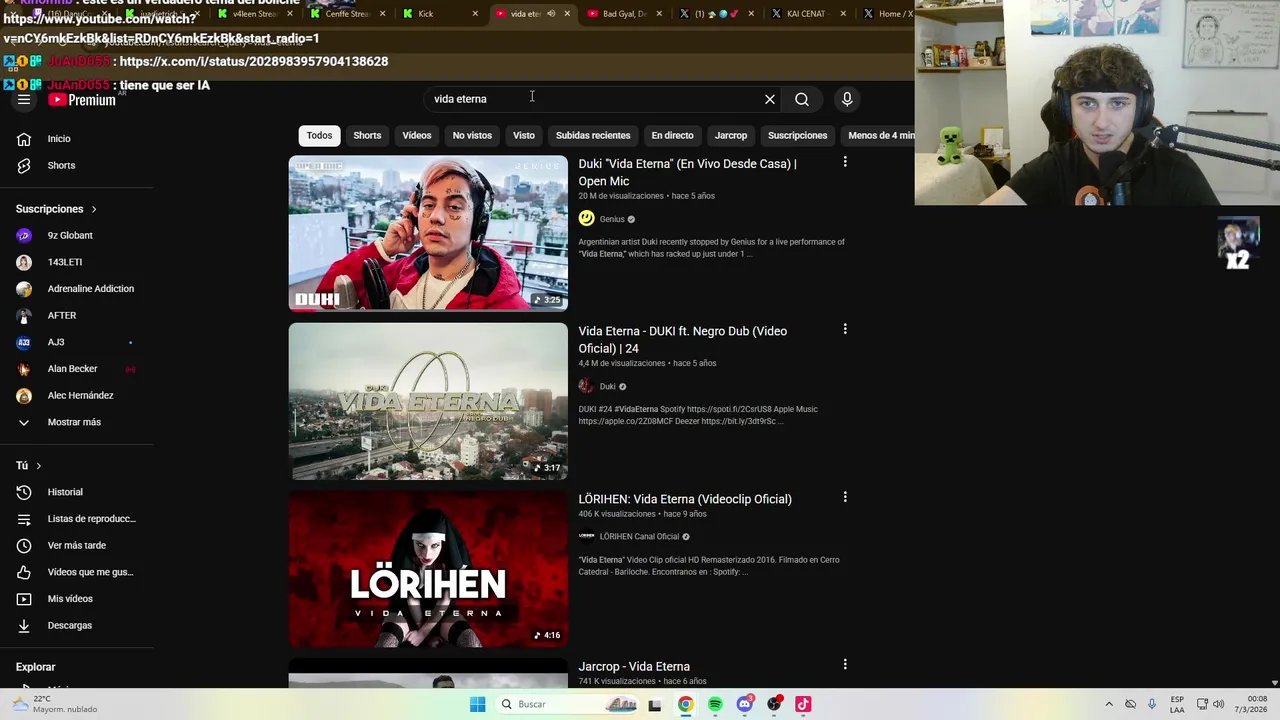Screen dimensions: 1280x720
Task: Switch to the Kick browser tab
Action: [440, 14]
